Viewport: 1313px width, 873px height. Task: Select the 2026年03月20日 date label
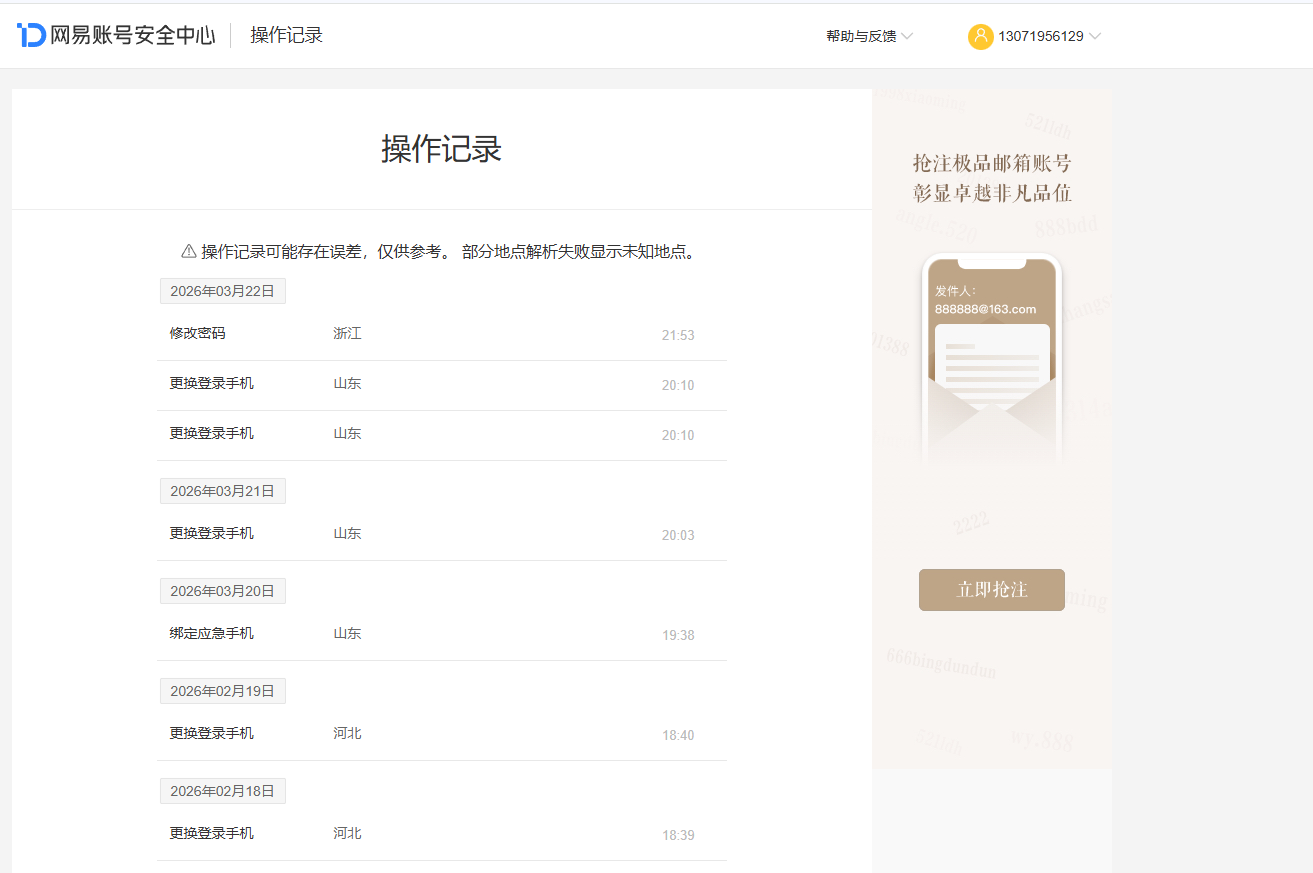point(223,591)
